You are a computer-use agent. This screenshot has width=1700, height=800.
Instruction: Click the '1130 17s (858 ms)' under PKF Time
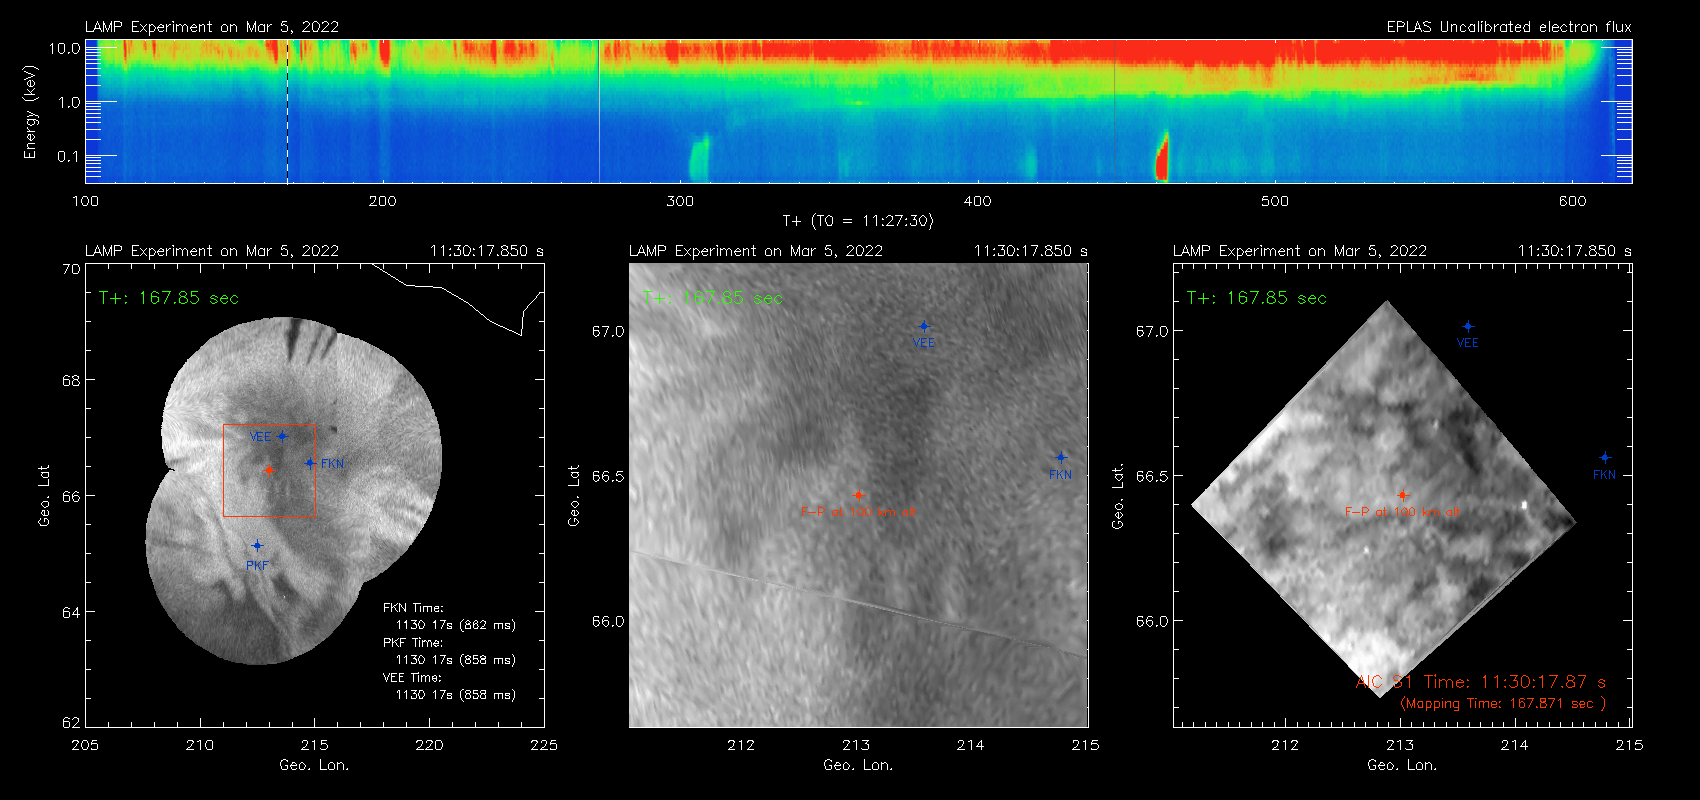click(456, 660)
